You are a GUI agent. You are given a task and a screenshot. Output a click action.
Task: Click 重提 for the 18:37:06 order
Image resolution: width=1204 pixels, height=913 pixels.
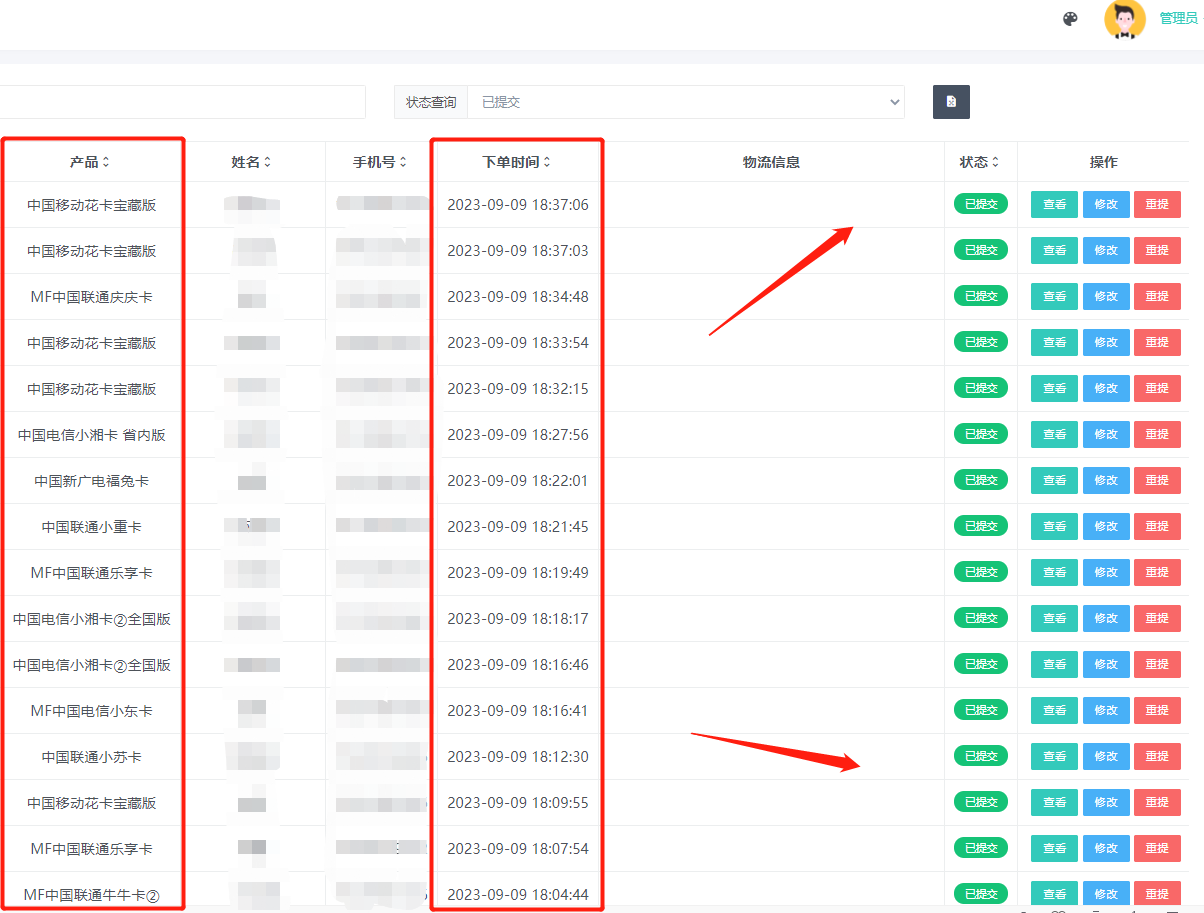(x=1157, y=205)
